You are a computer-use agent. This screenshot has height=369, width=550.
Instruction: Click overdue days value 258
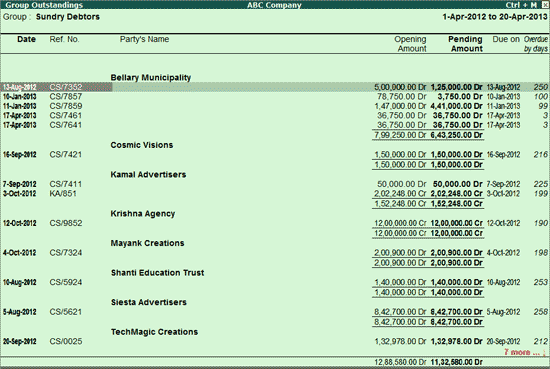(x=541, y=312)
